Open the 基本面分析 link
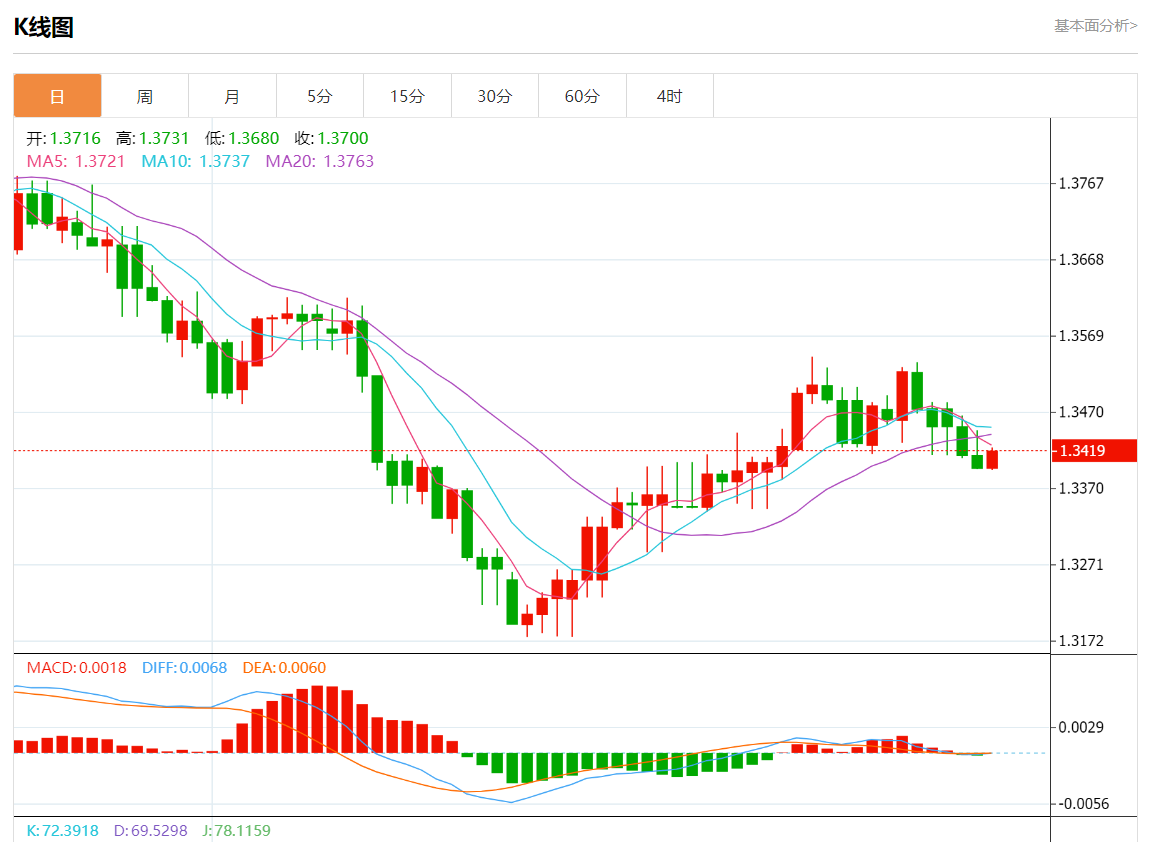Image resolution: width=1160 pixels, height=842 pixels. pyautogui.click(x=1095, y=25)
